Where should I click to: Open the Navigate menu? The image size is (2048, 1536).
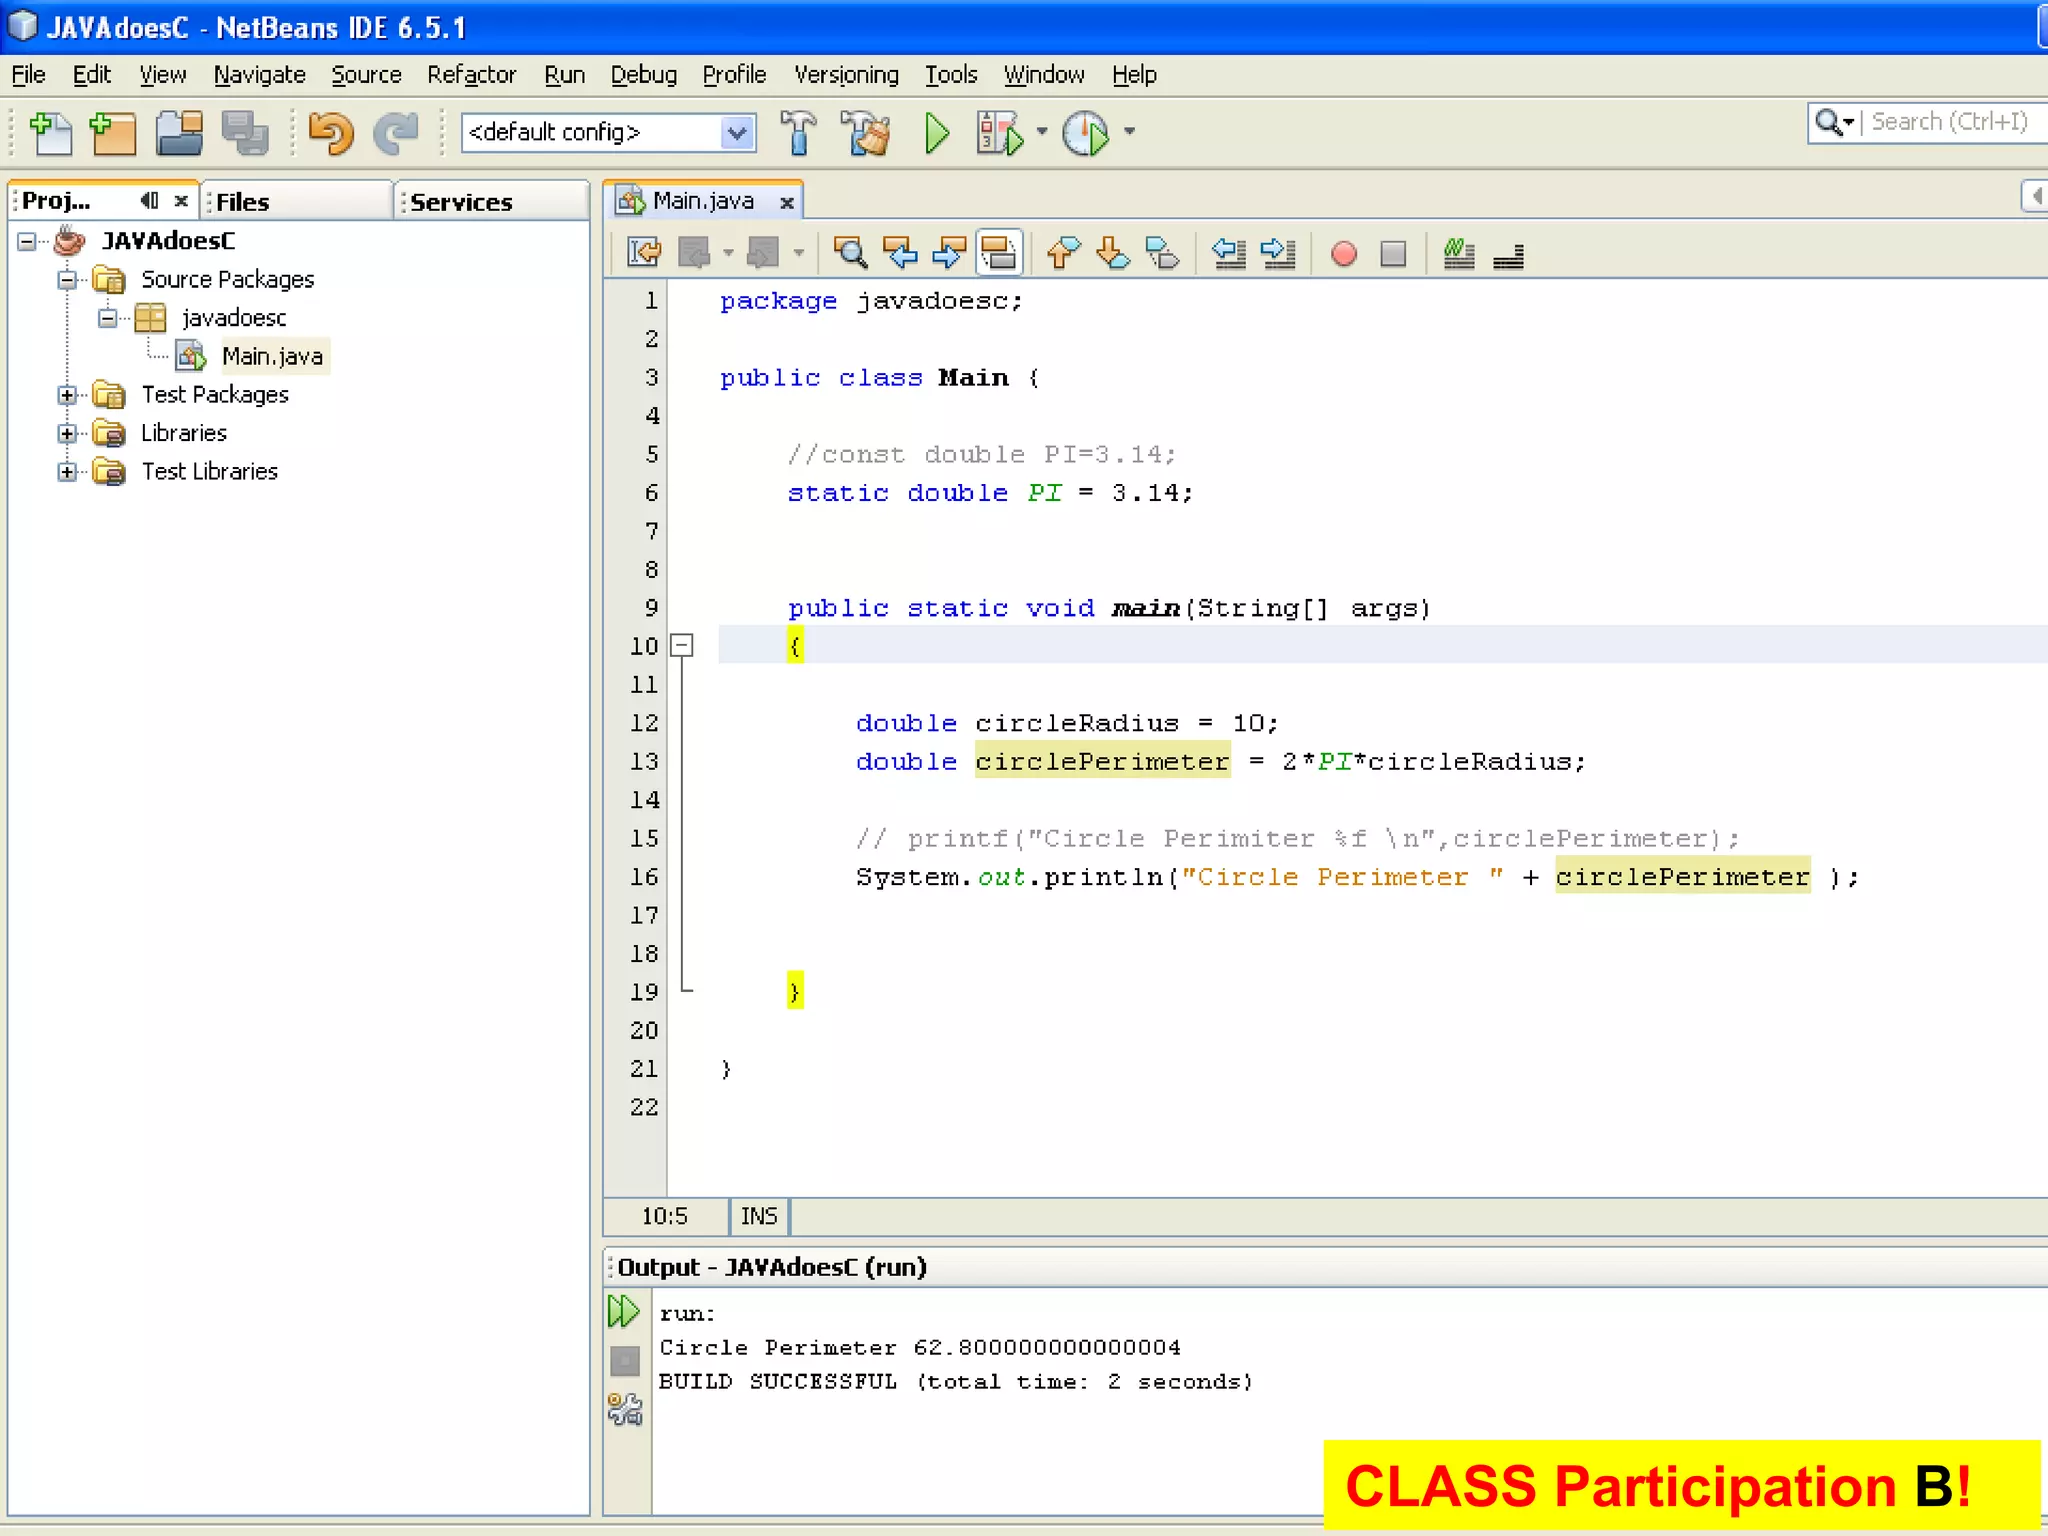(259, 75)
